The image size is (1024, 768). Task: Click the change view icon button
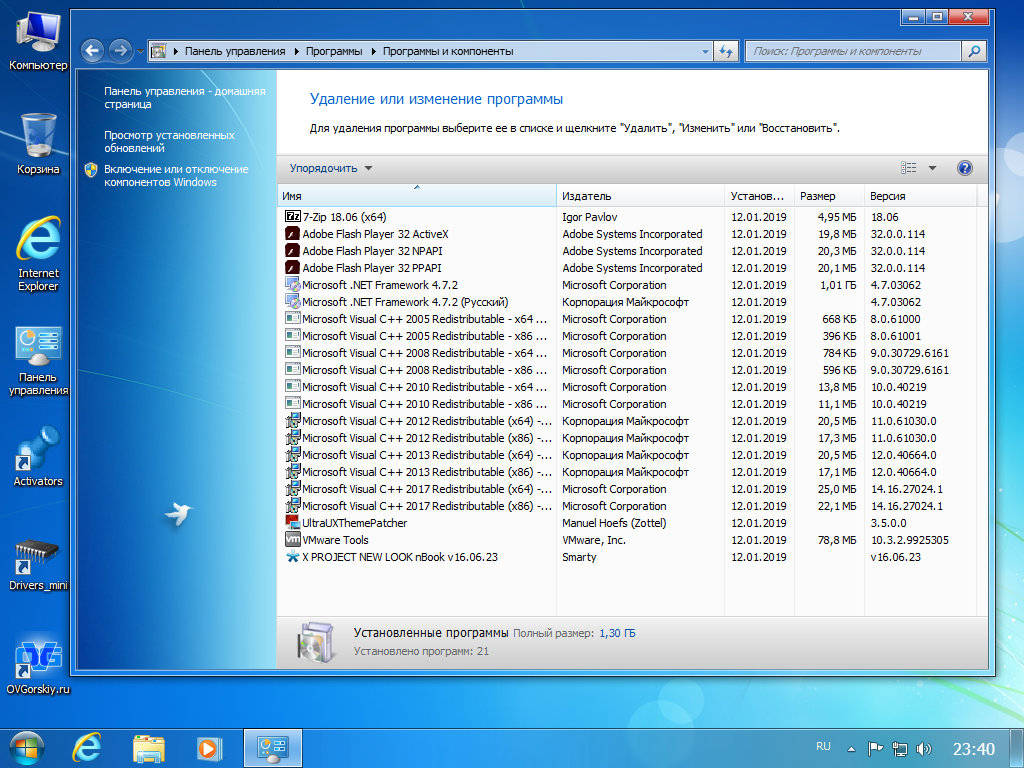pyautogui.click(x=908, y=168)
